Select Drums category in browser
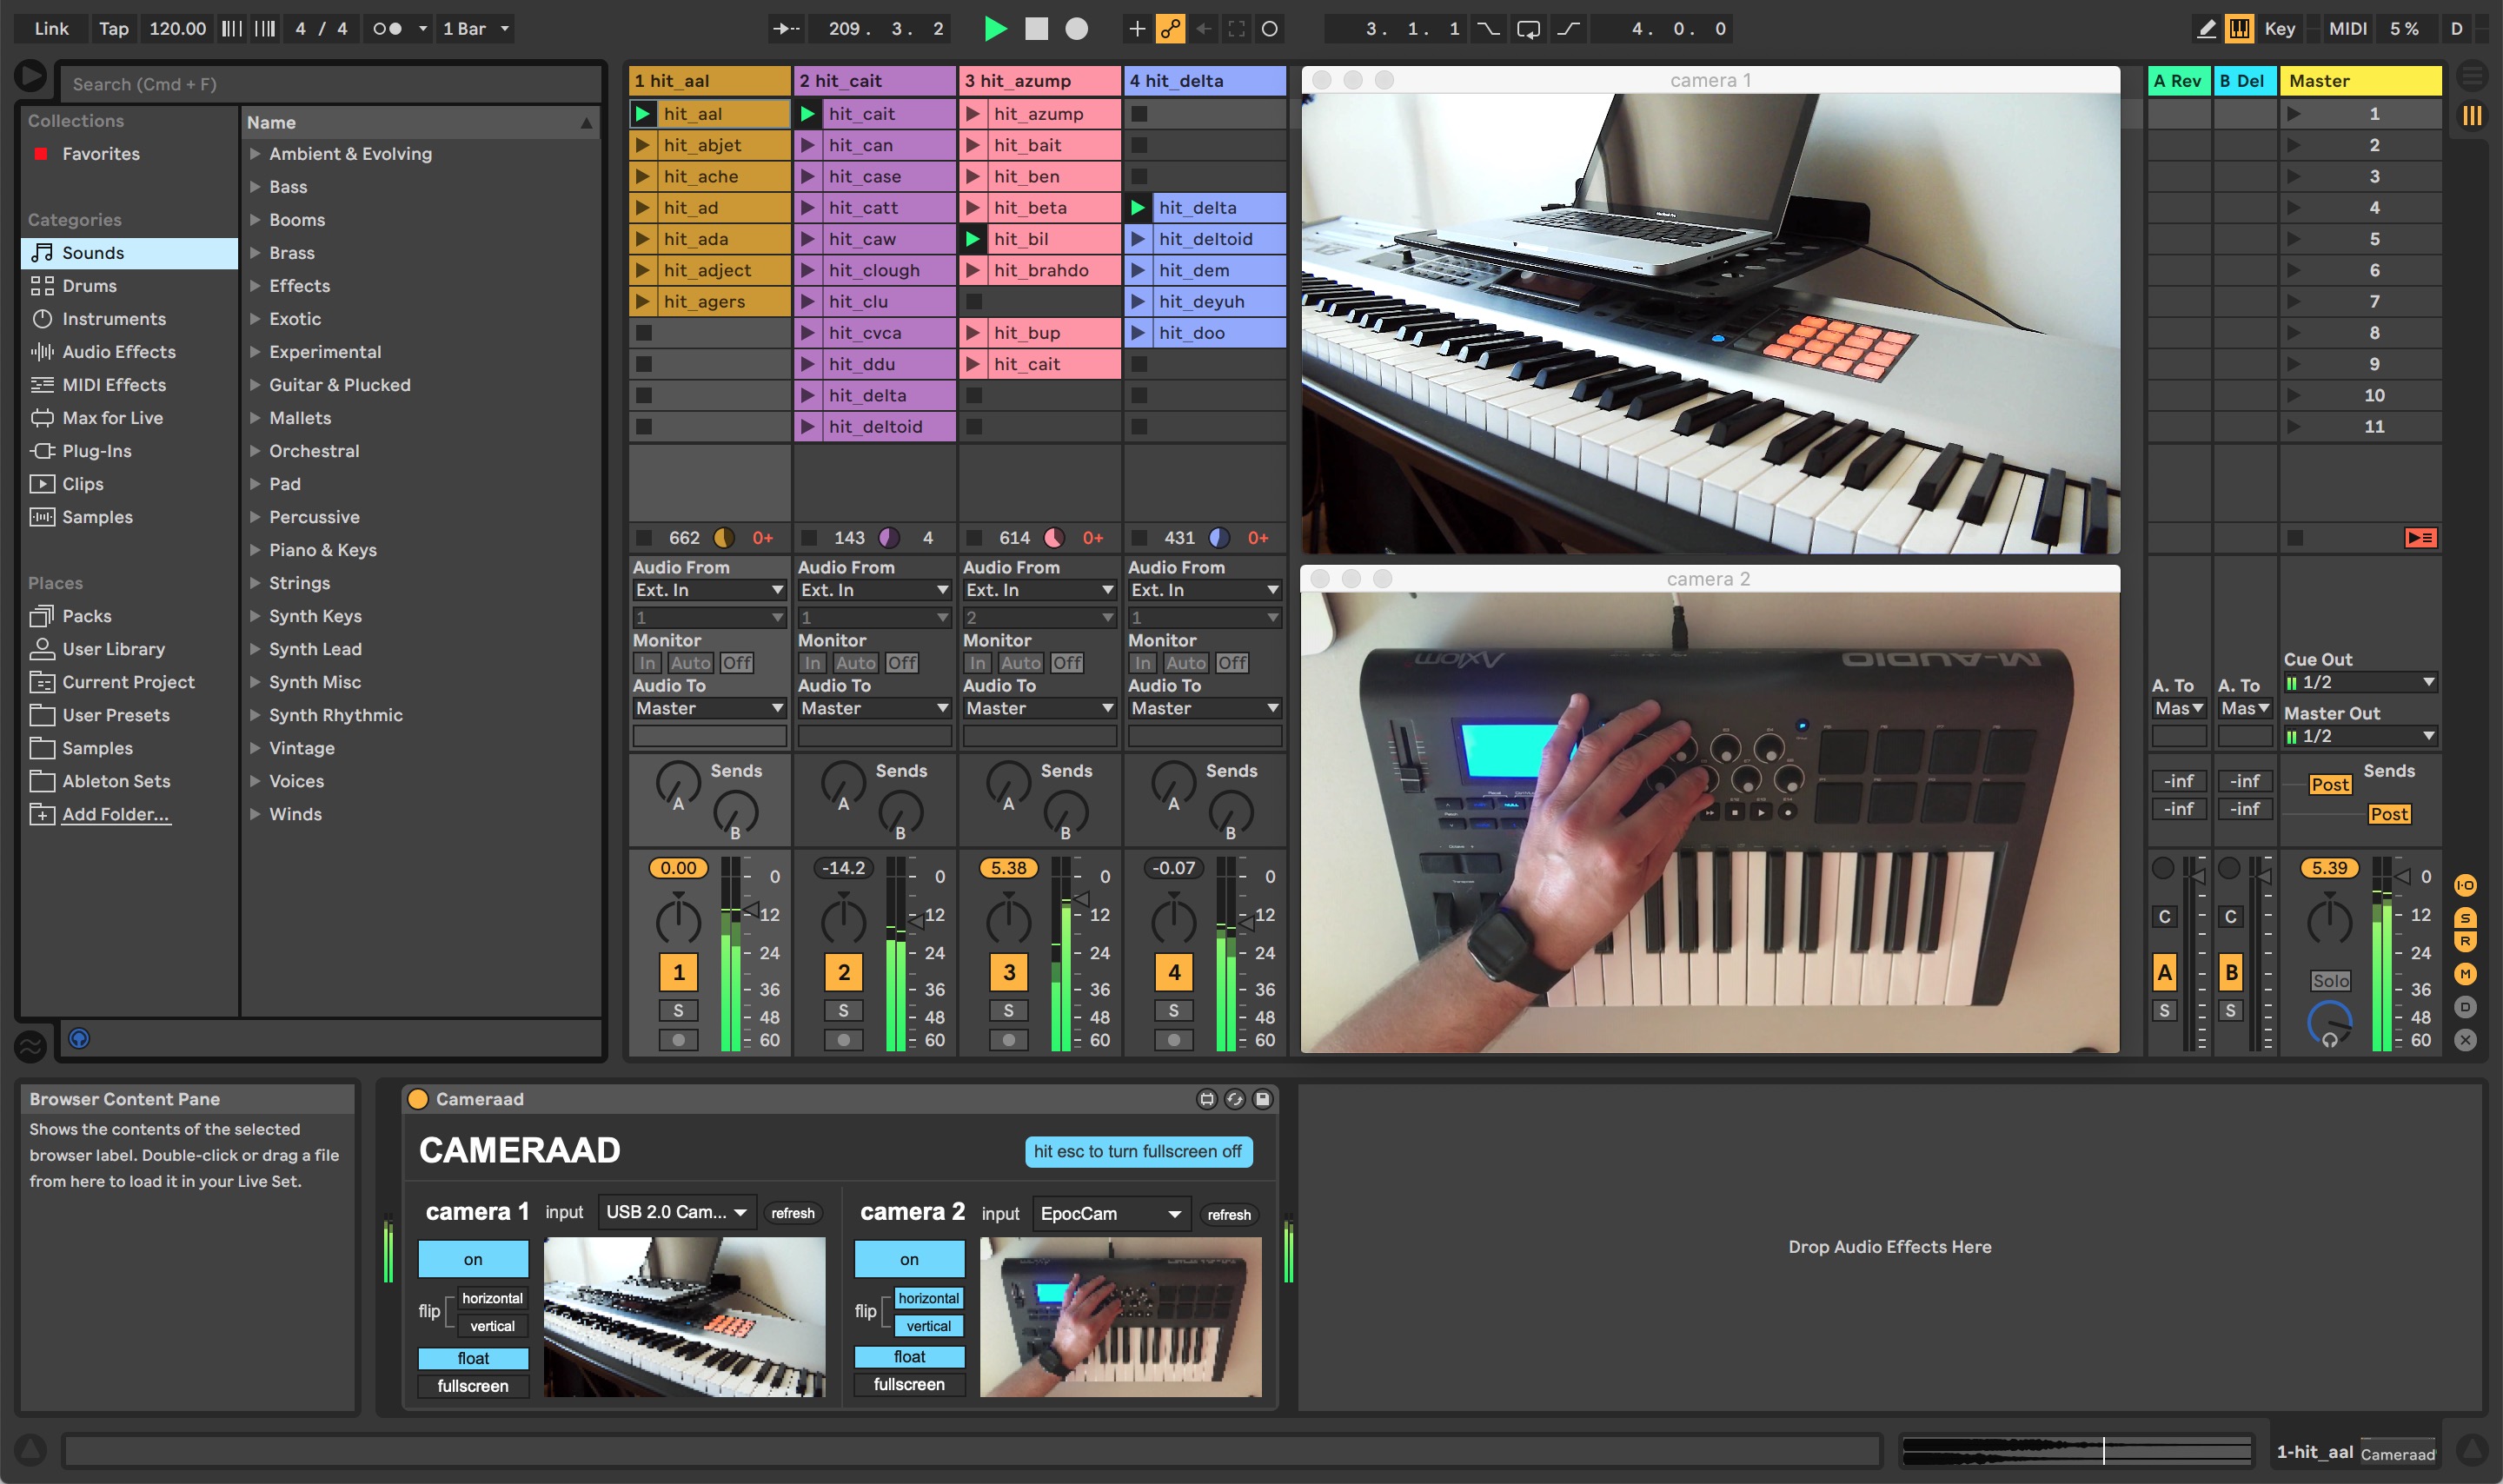This screenshot has height=1484, width=2503. pos(89,286)
